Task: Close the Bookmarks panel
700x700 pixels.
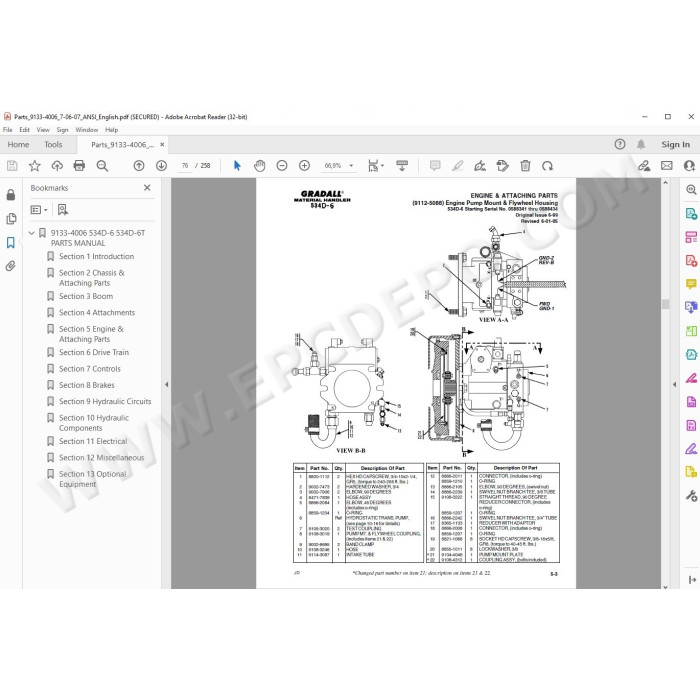Action: [147, 188]
